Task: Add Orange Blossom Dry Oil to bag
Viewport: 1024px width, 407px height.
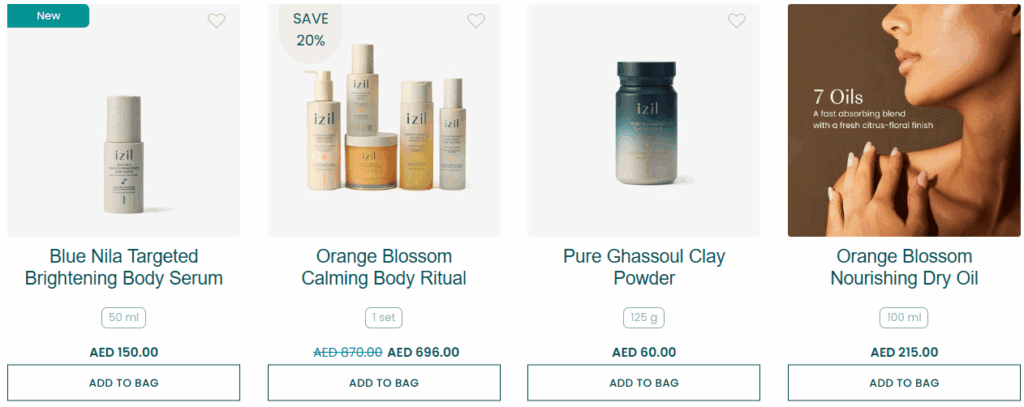Action: click(x=904, y=383)
